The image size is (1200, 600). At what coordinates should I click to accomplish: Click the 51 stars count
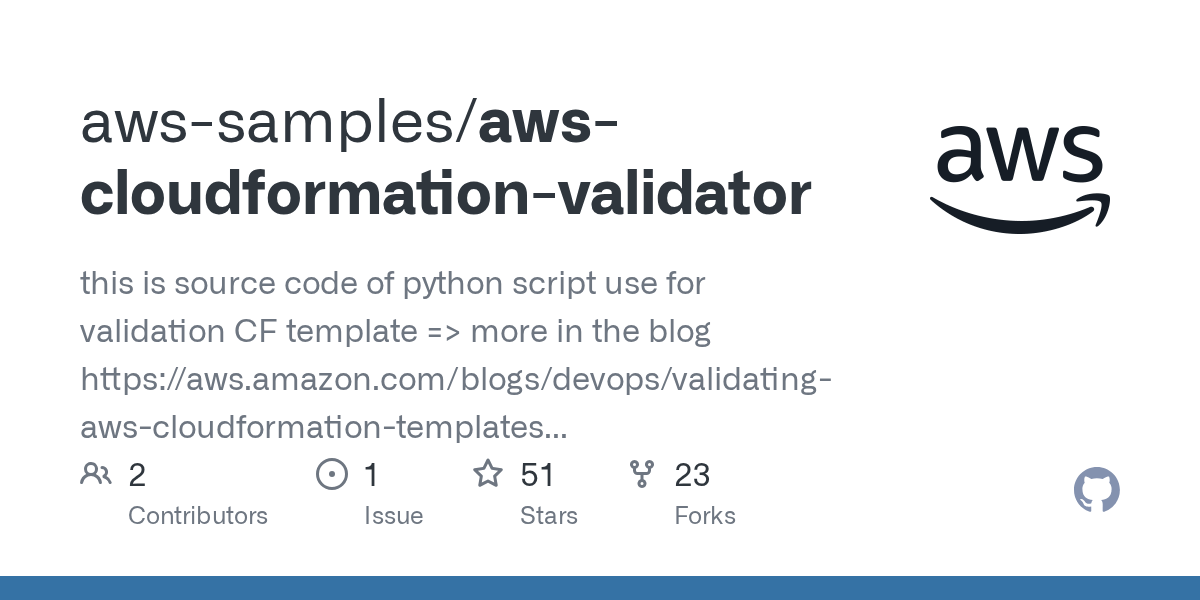pos(538,475)
